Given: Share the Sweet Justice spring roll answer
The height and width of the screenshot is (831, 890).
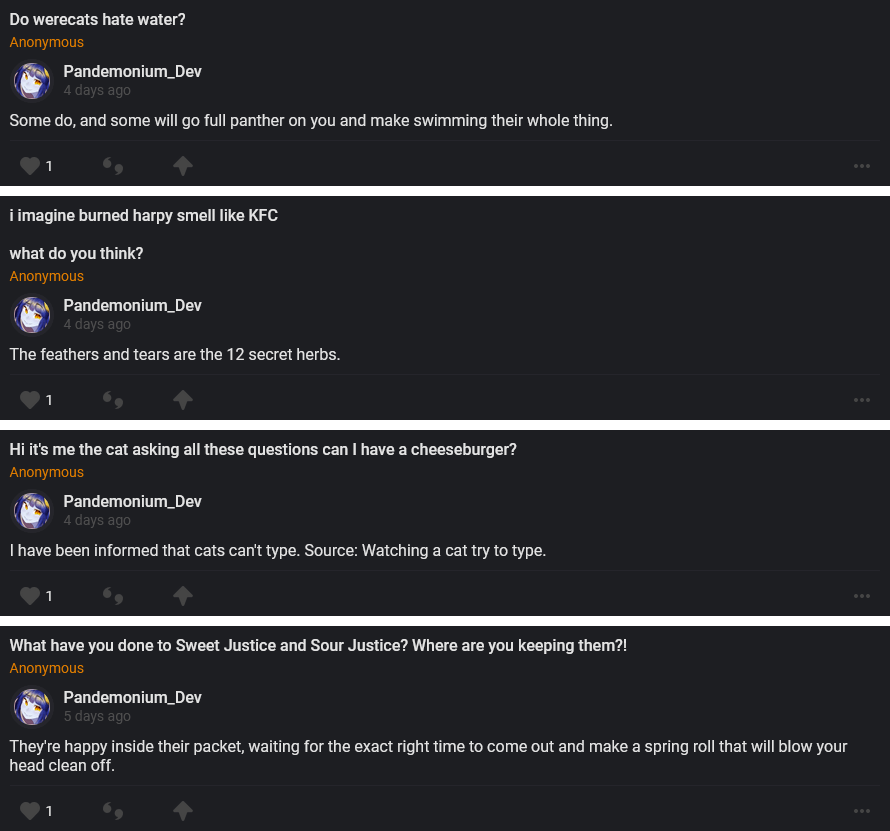Looking at the screenshot, I should click(x=183, y=810).
